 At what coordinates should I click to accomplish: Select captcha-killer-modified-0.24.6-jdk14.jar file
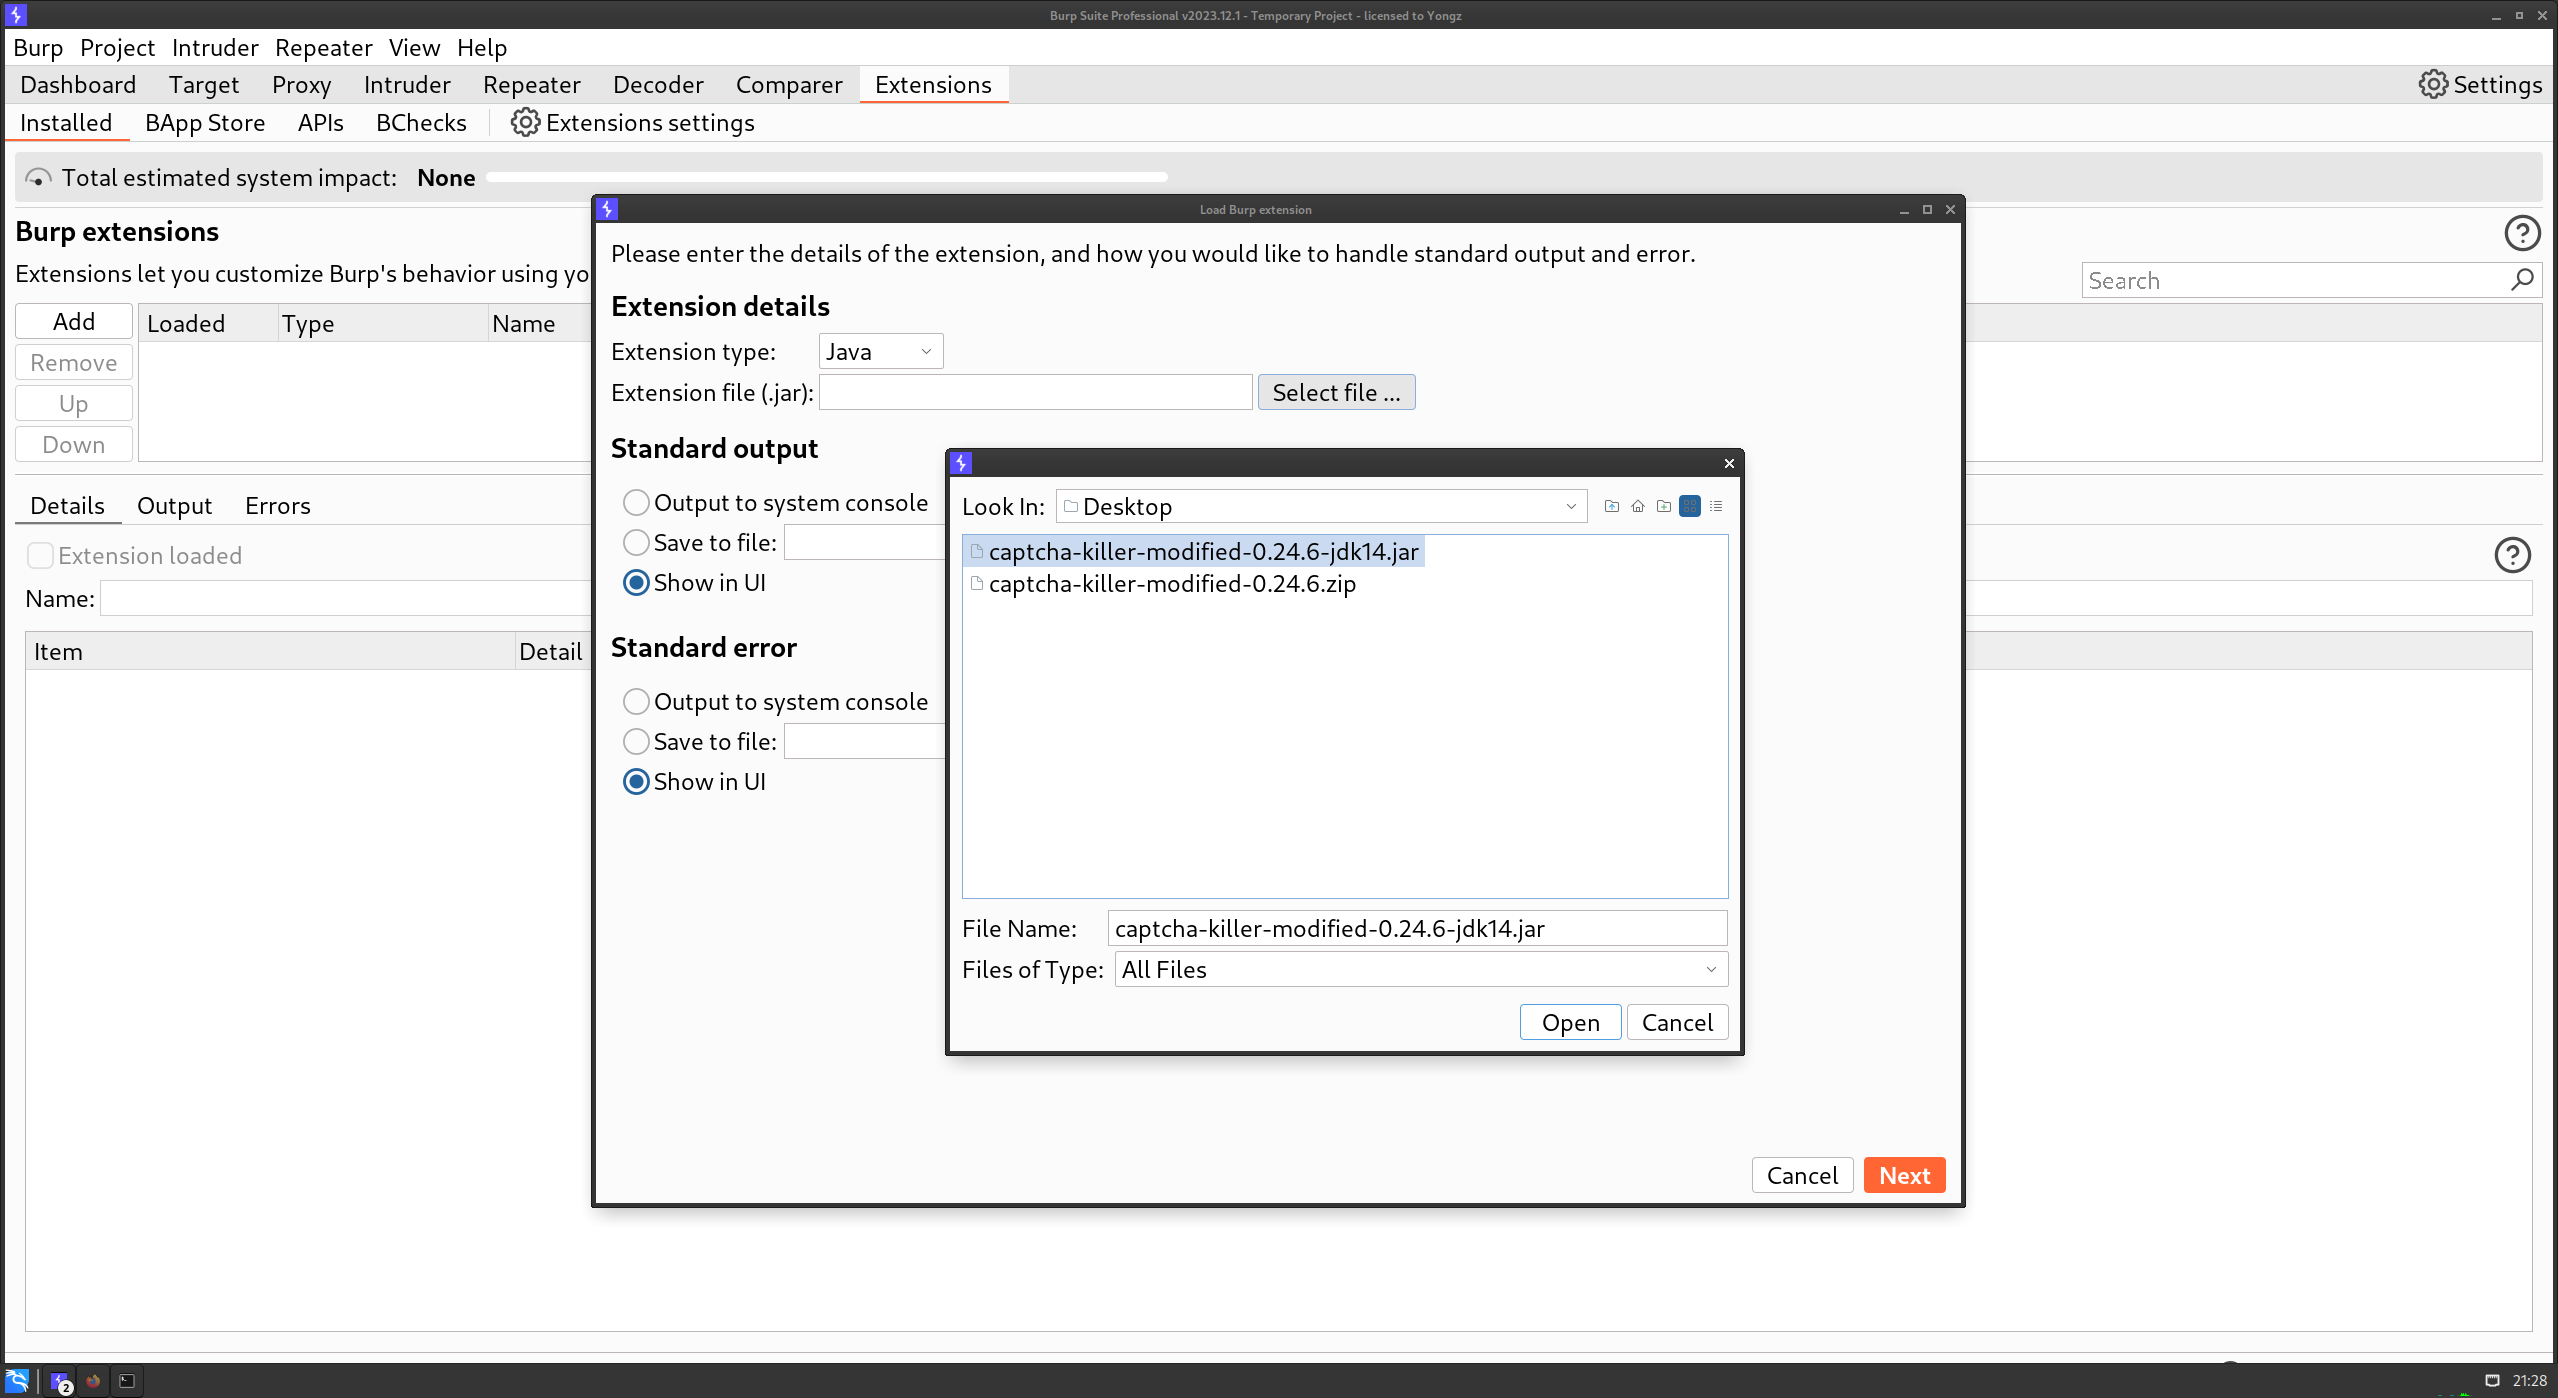pyautogui.click(x=1194, y=551)
